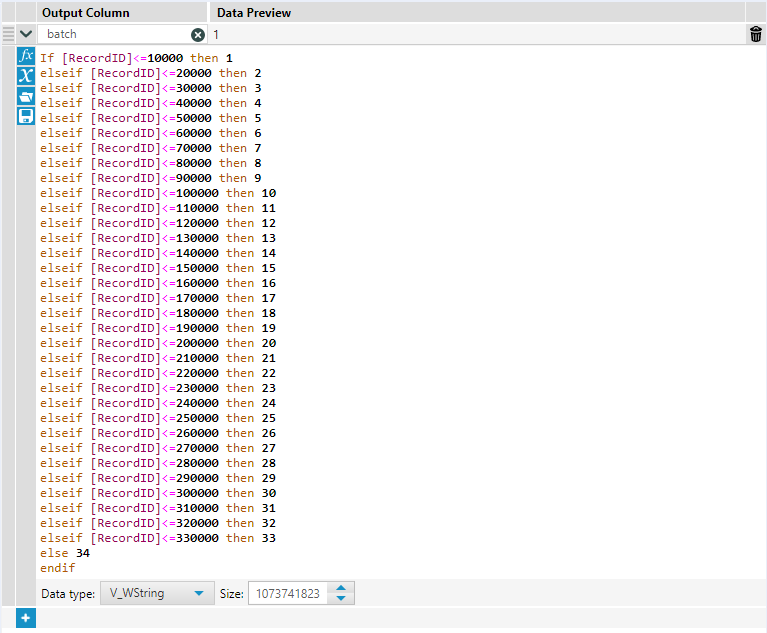Image resolution: width=767 pixels, height=633 pixels.
Task: Clear the batch output column name
Action: pyautogui.click(x=198, y=35)
